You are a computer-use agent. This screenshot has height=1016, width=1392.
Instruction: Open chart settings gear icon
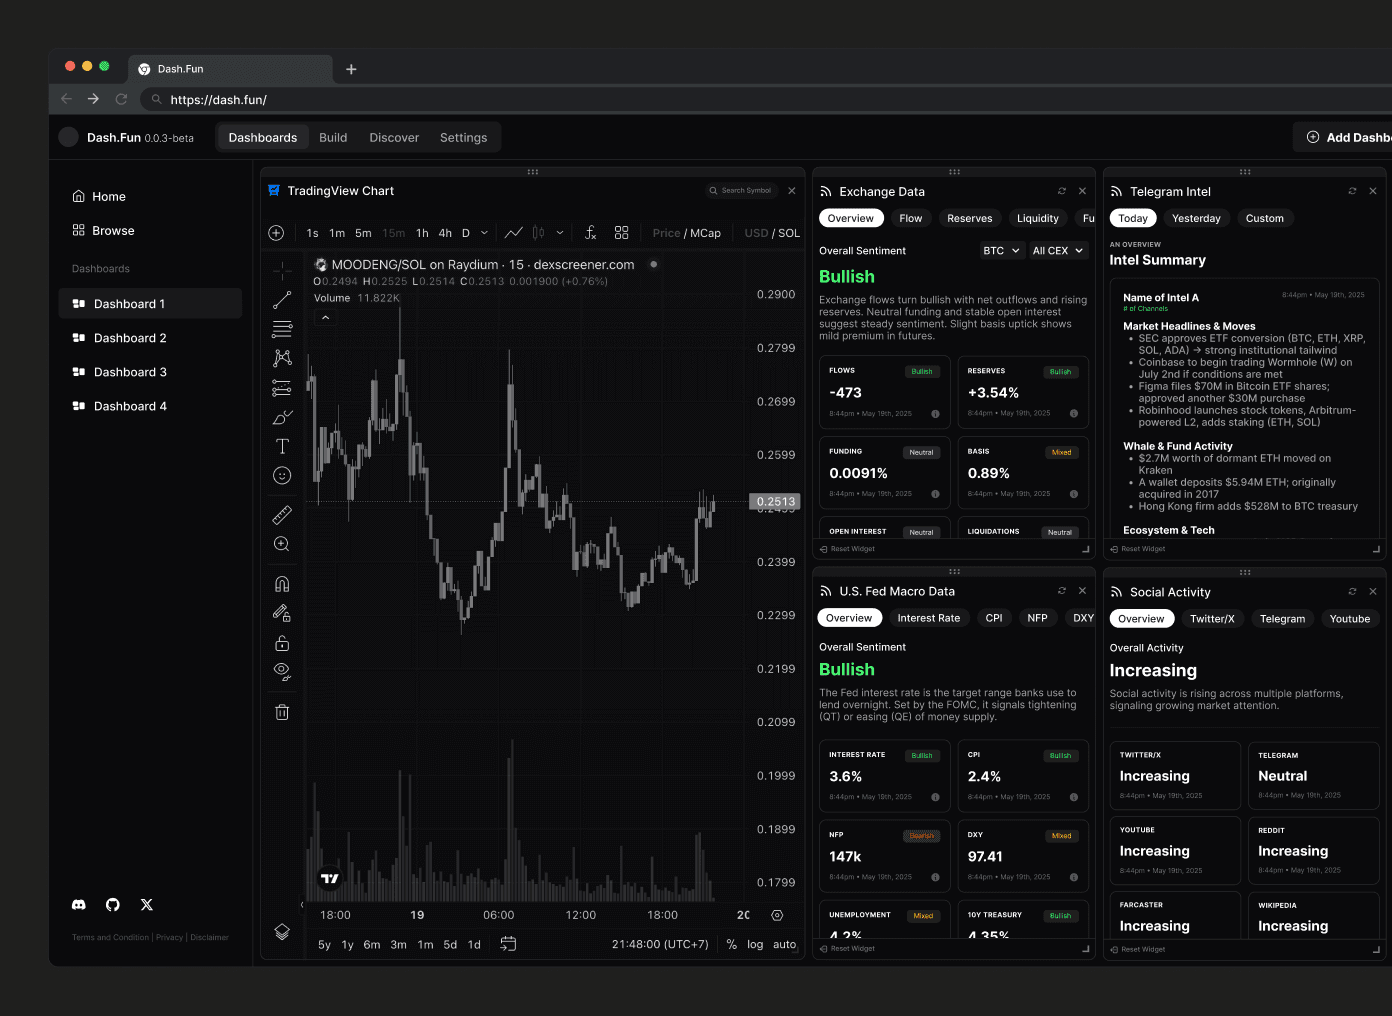[x=777, y=915]
